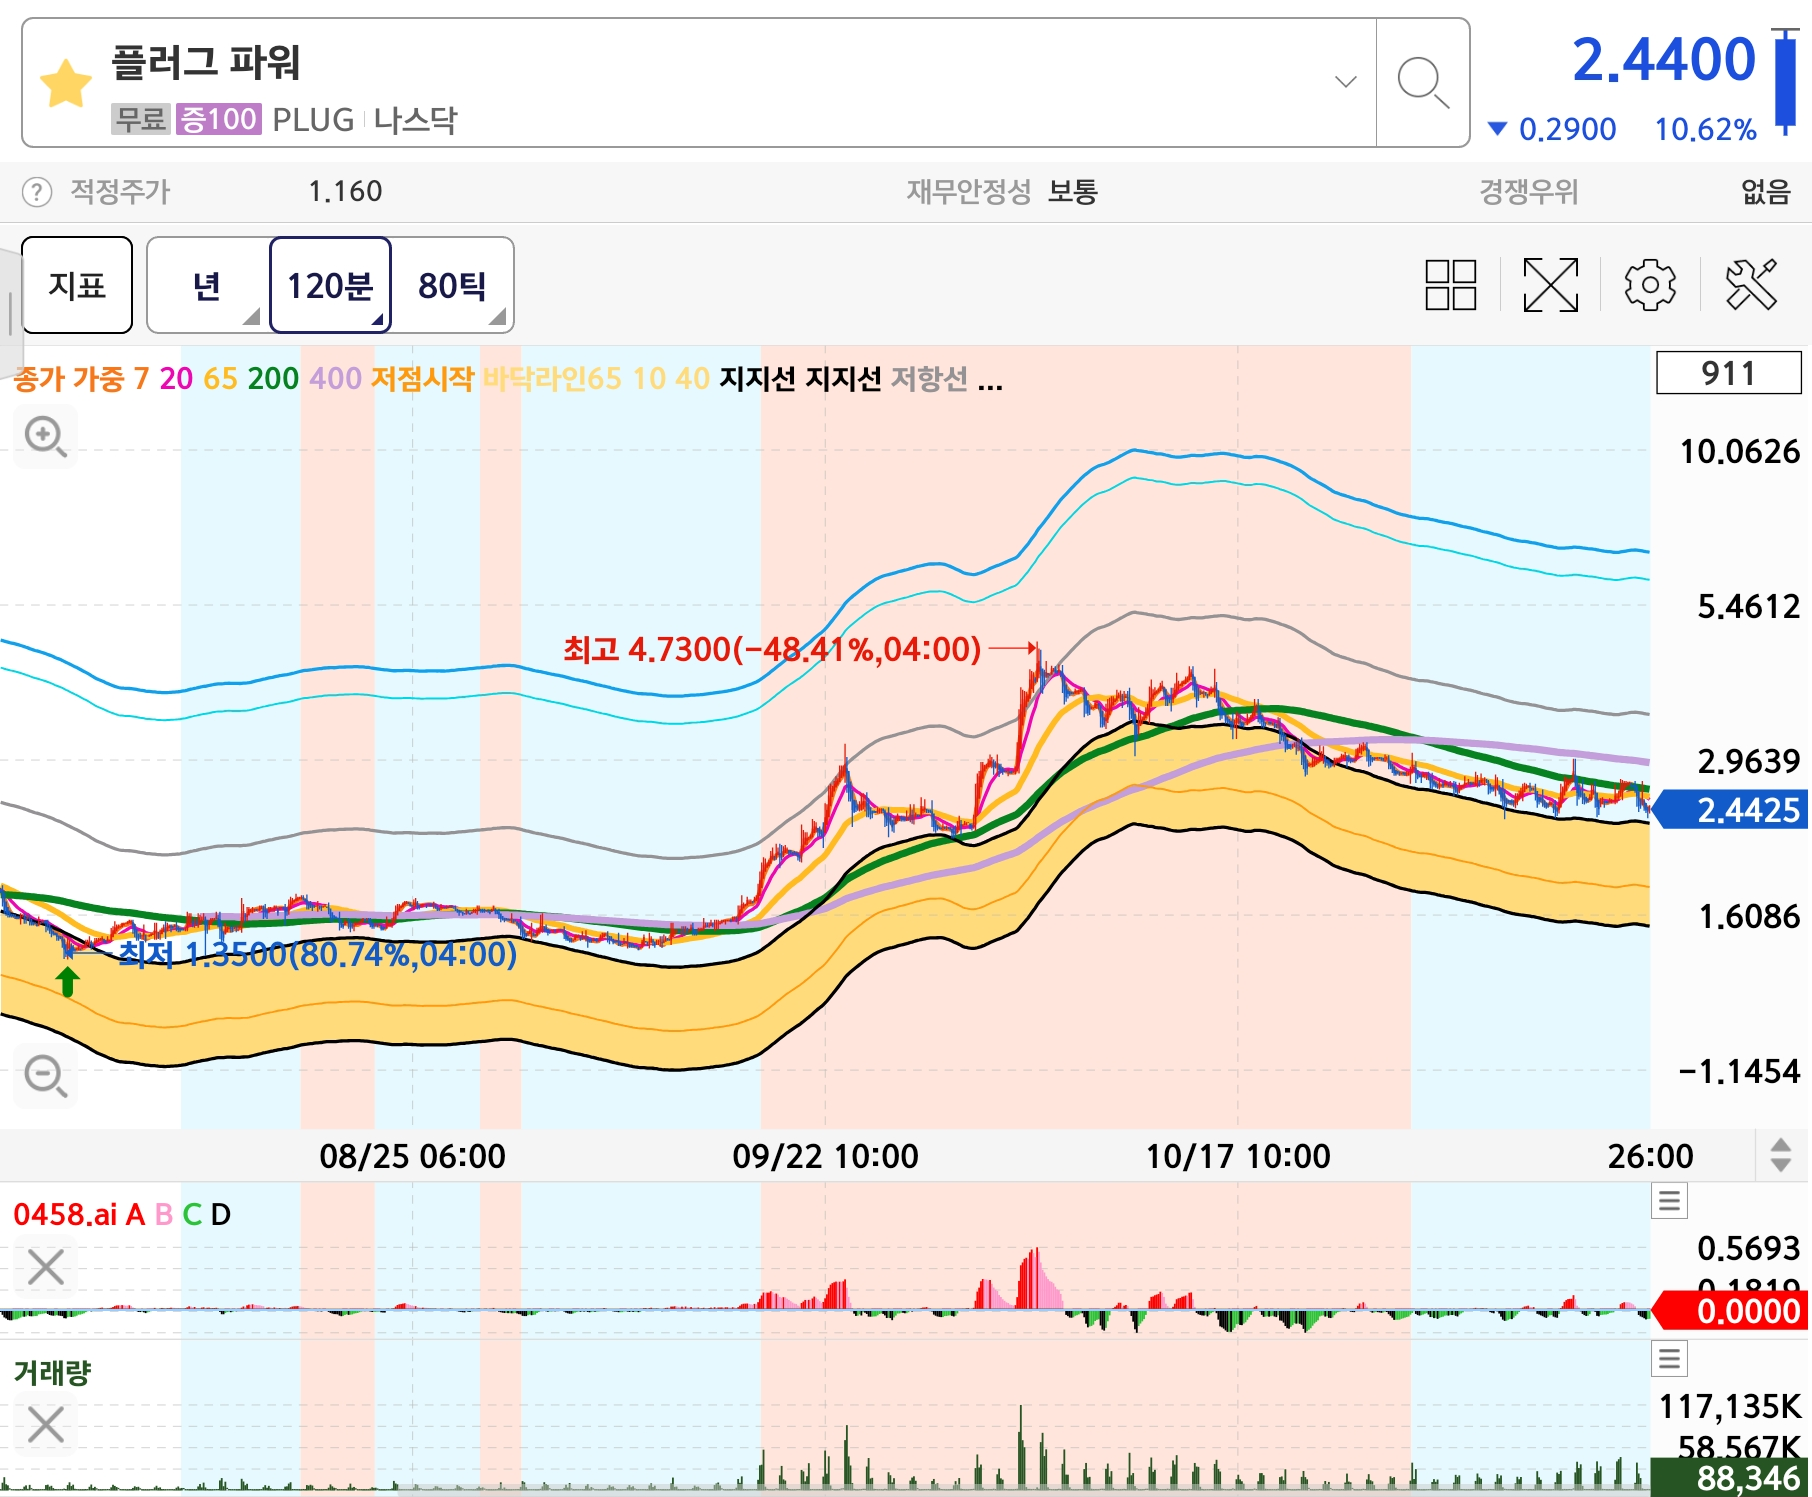Click the 적정주가 value 1.160
The image size is (1812, 1497).
[x=345, y=191]
